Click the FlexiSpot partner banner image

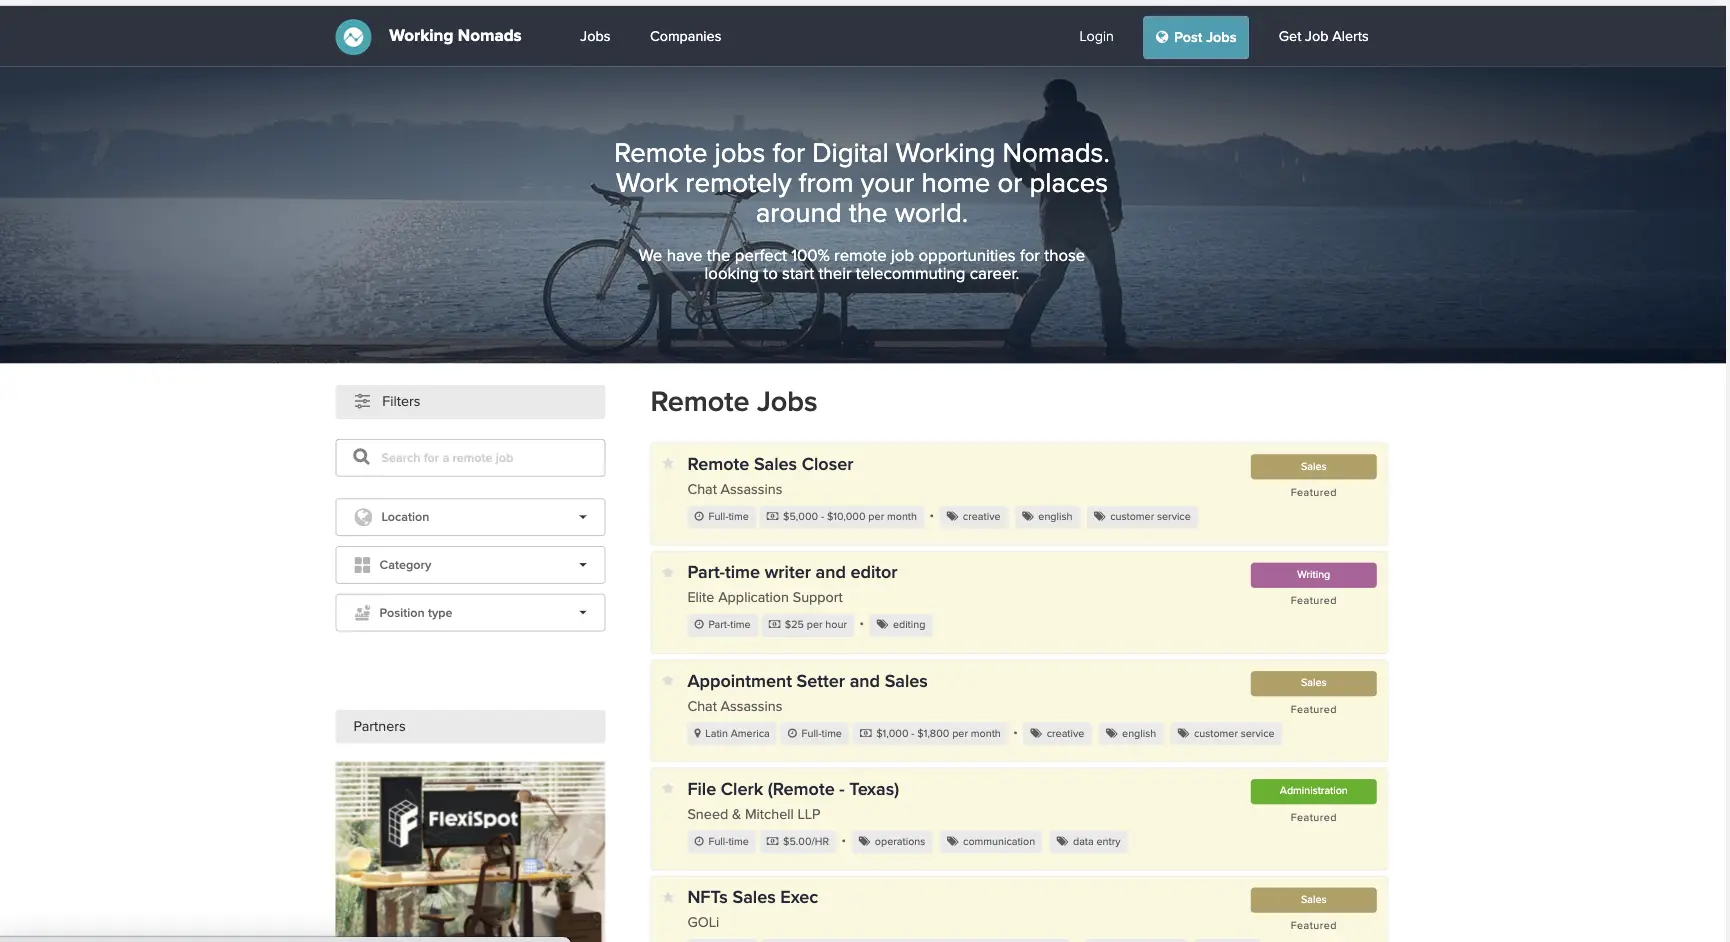470,850
